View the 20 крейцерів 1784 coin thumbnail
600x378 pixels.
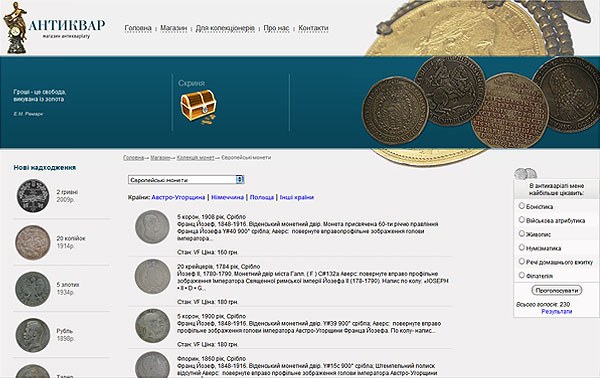[x=152, y=277]
